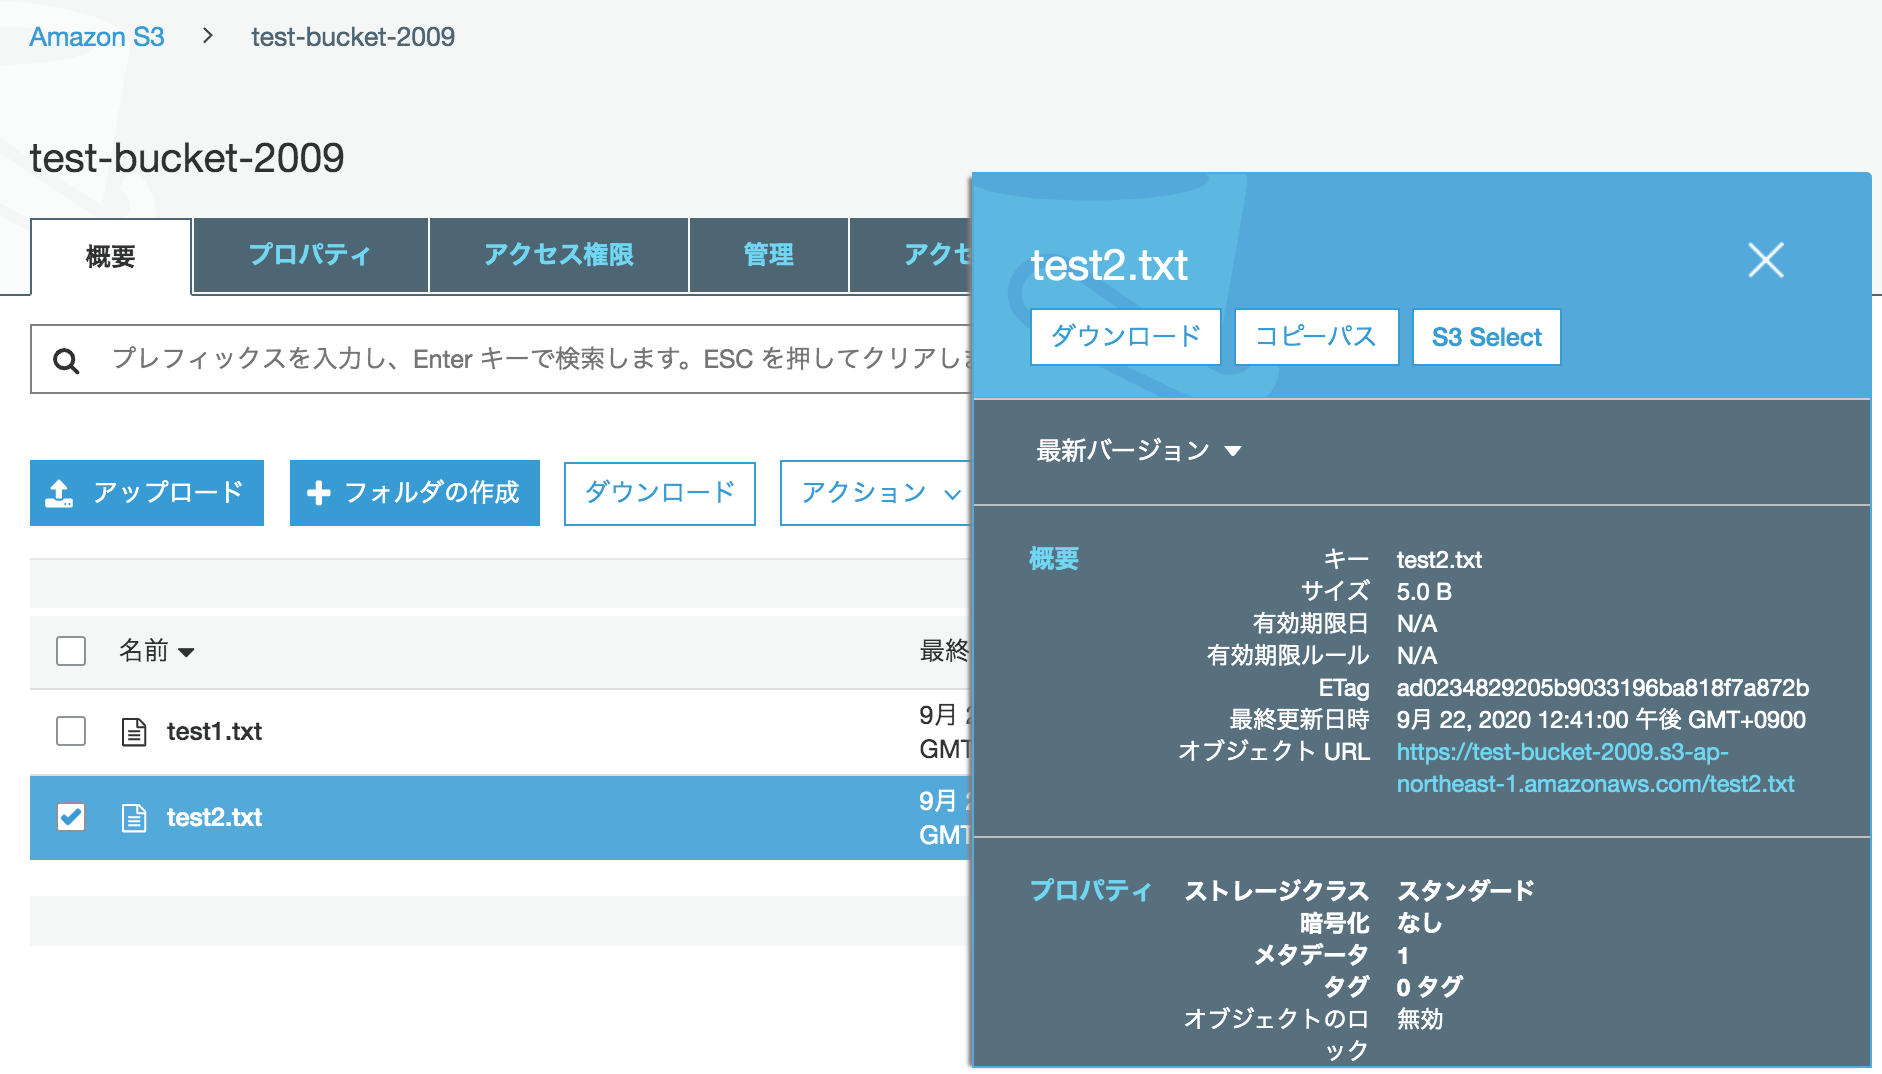Viewport: 1882px width, 1074px height.
Task: Click the コピーパス button
Action: point(1316,337)
